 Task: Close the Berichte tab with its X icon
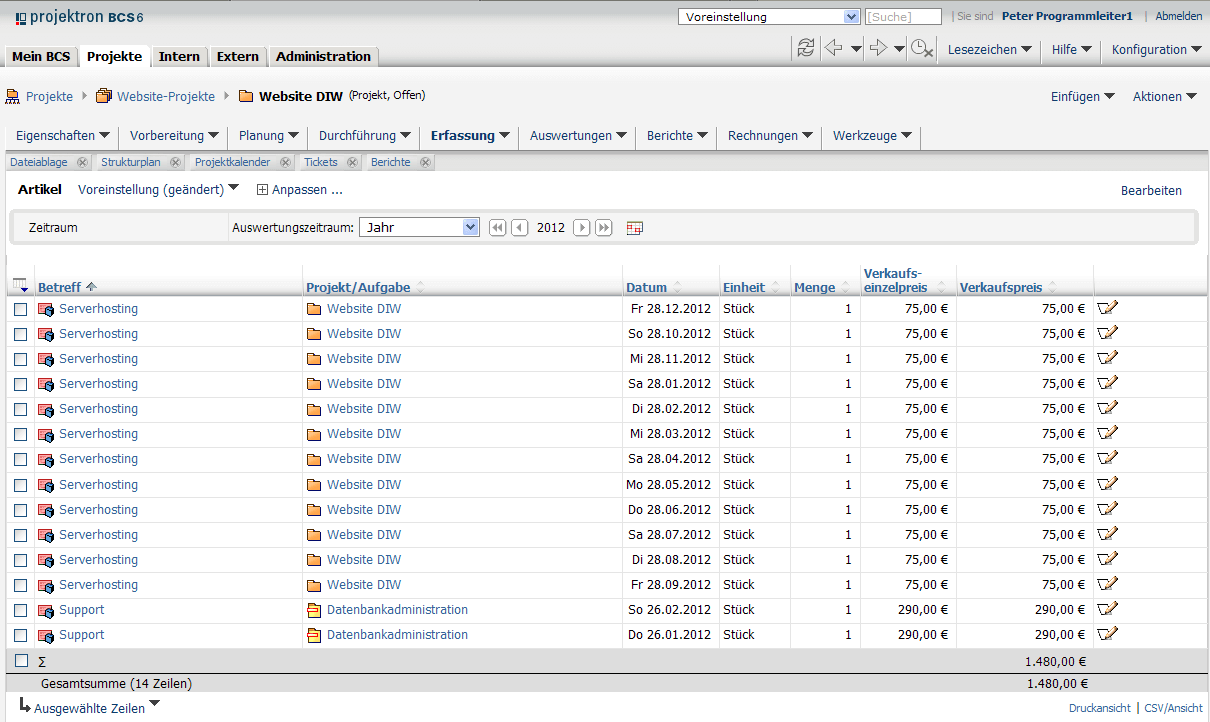point(425,162)
